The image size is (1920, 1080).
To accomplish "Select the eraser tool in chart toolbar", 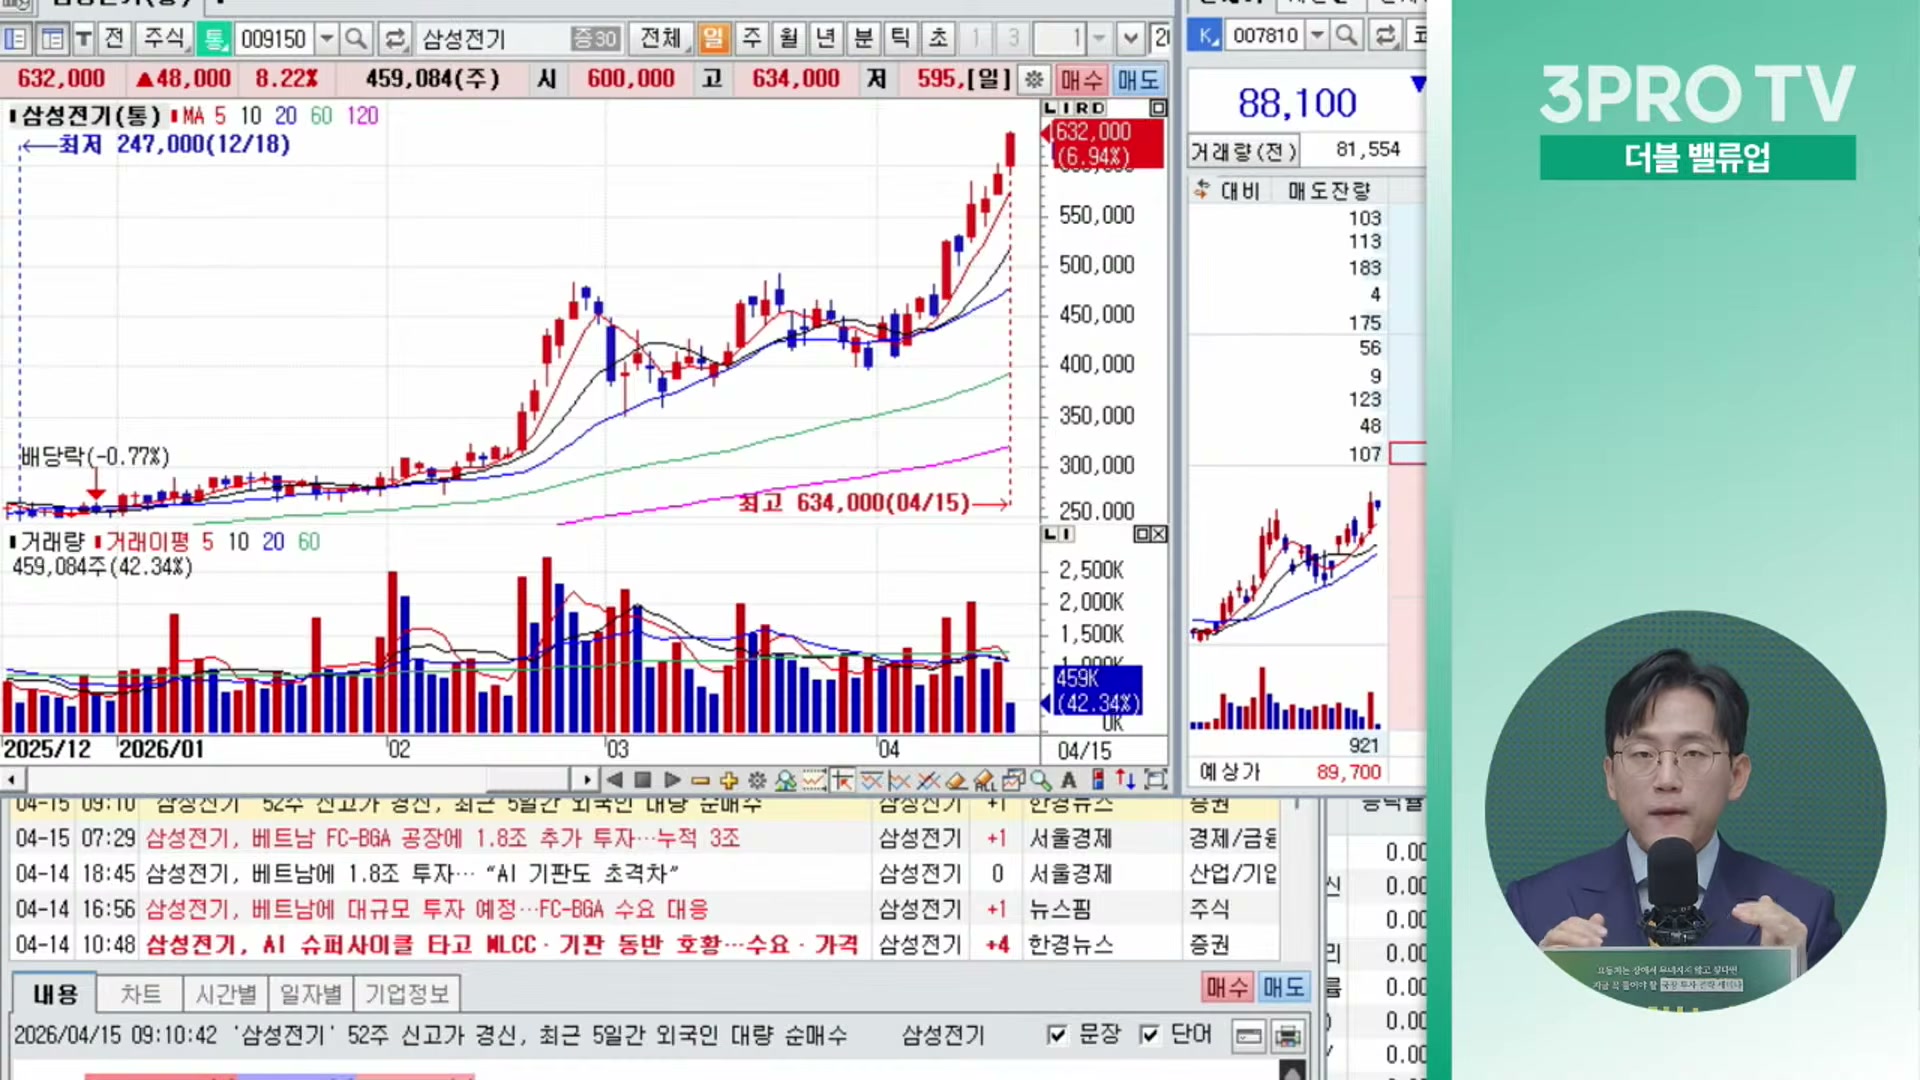I will coord(956,780).
